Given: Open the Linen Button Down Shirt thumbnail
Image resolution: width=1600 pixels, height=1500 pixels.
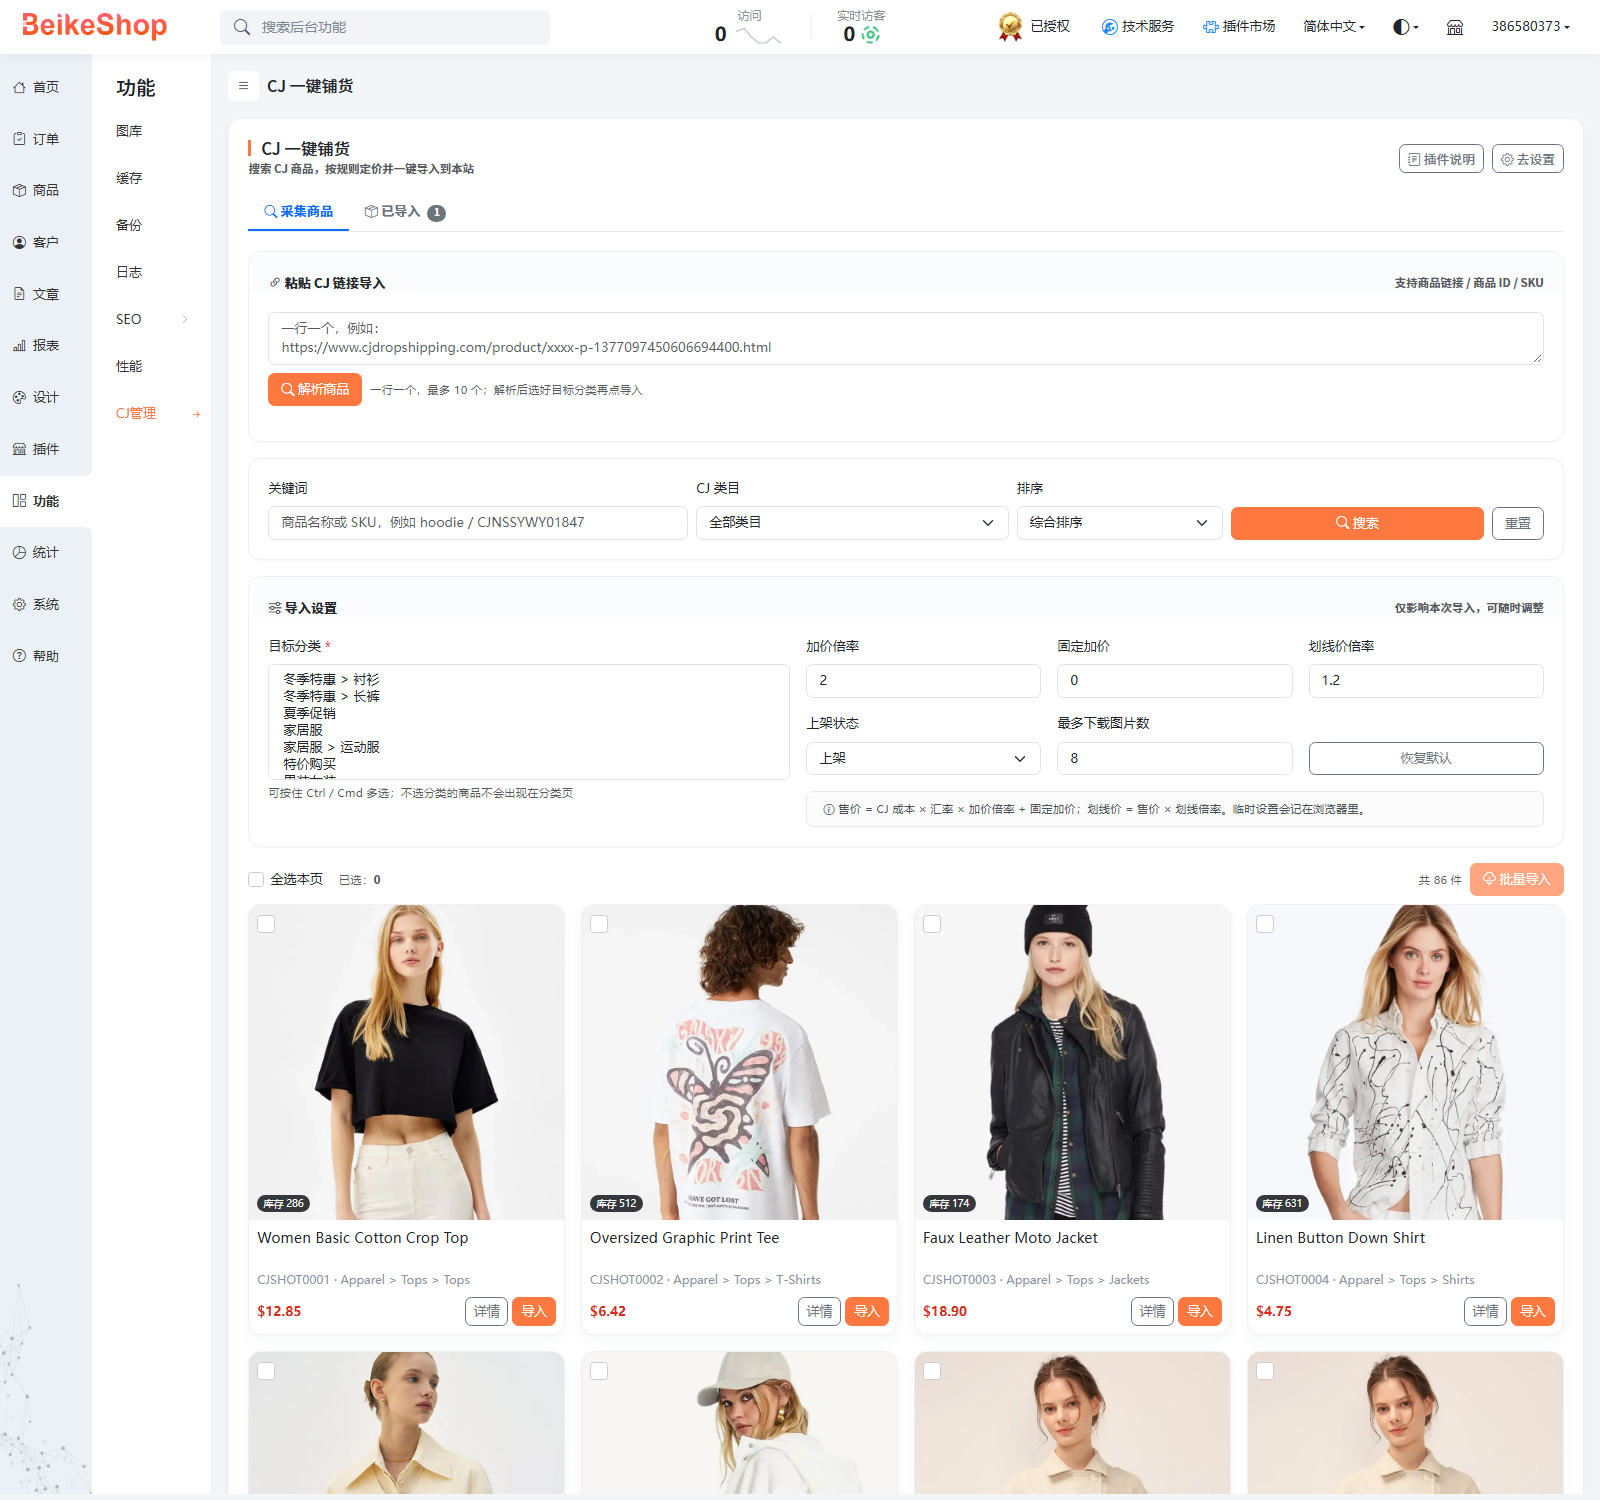Looking at the screenshot, I should point(1405,1062).
